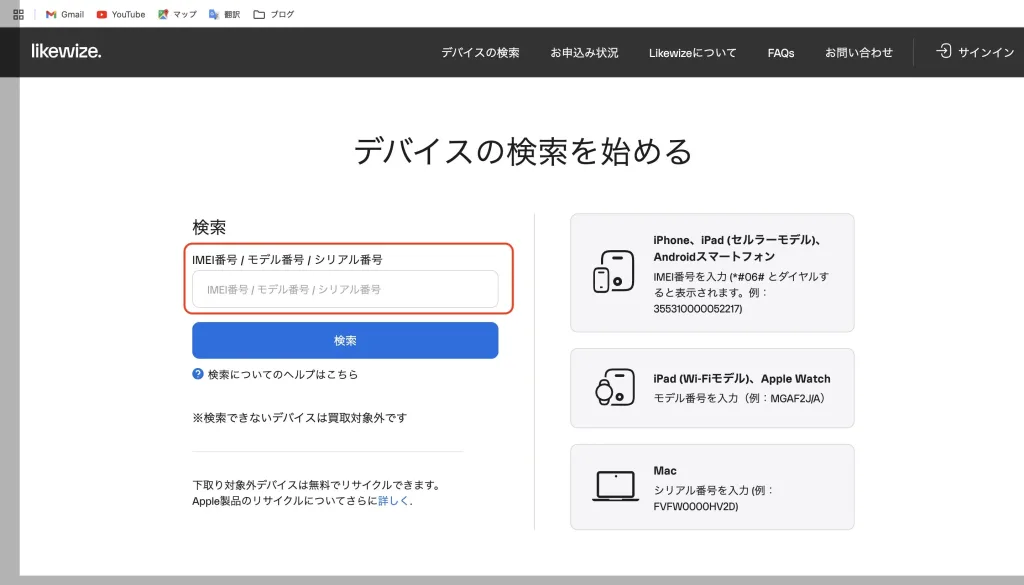Click the デバイスの検索を始める heading

point(522,151)
